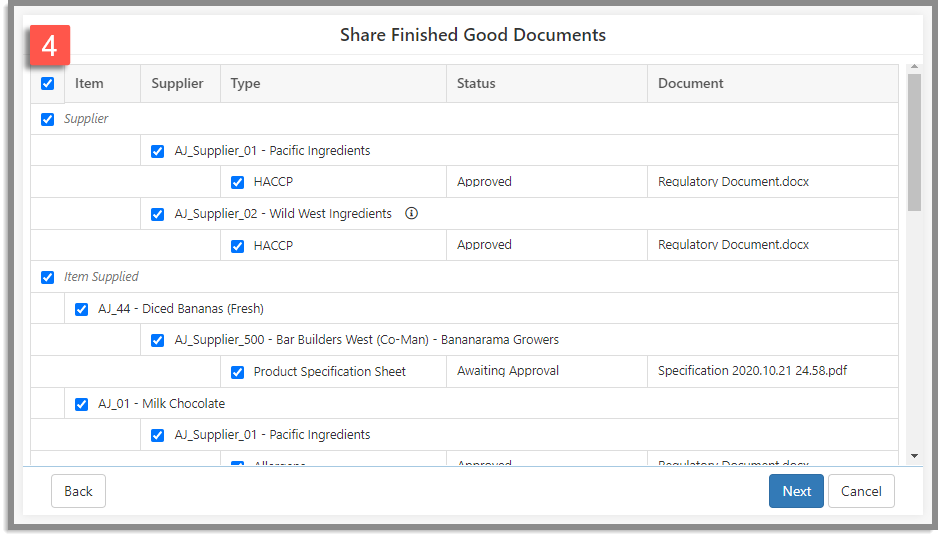
Task: Uncheck HACCP checkbox under Wild West Ingredients
Action: 237,246
